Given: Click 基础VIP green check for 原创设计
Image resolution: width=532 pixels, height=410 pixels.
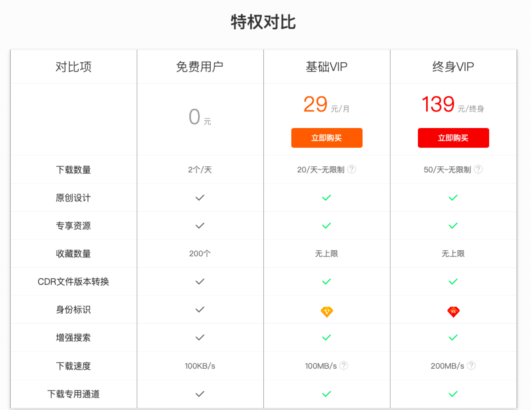Looking at the screenshot, I should (x=326, y=198).
